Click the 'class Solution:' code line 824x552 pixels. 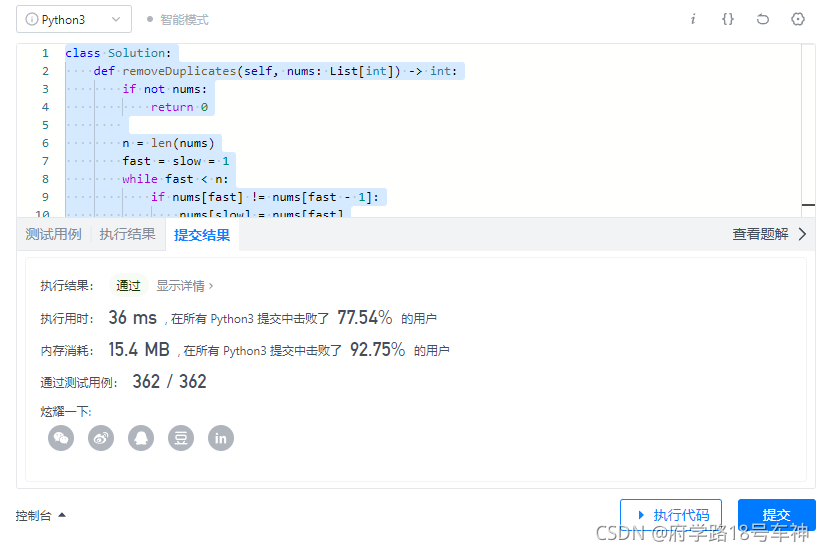(x=121, y=53)
